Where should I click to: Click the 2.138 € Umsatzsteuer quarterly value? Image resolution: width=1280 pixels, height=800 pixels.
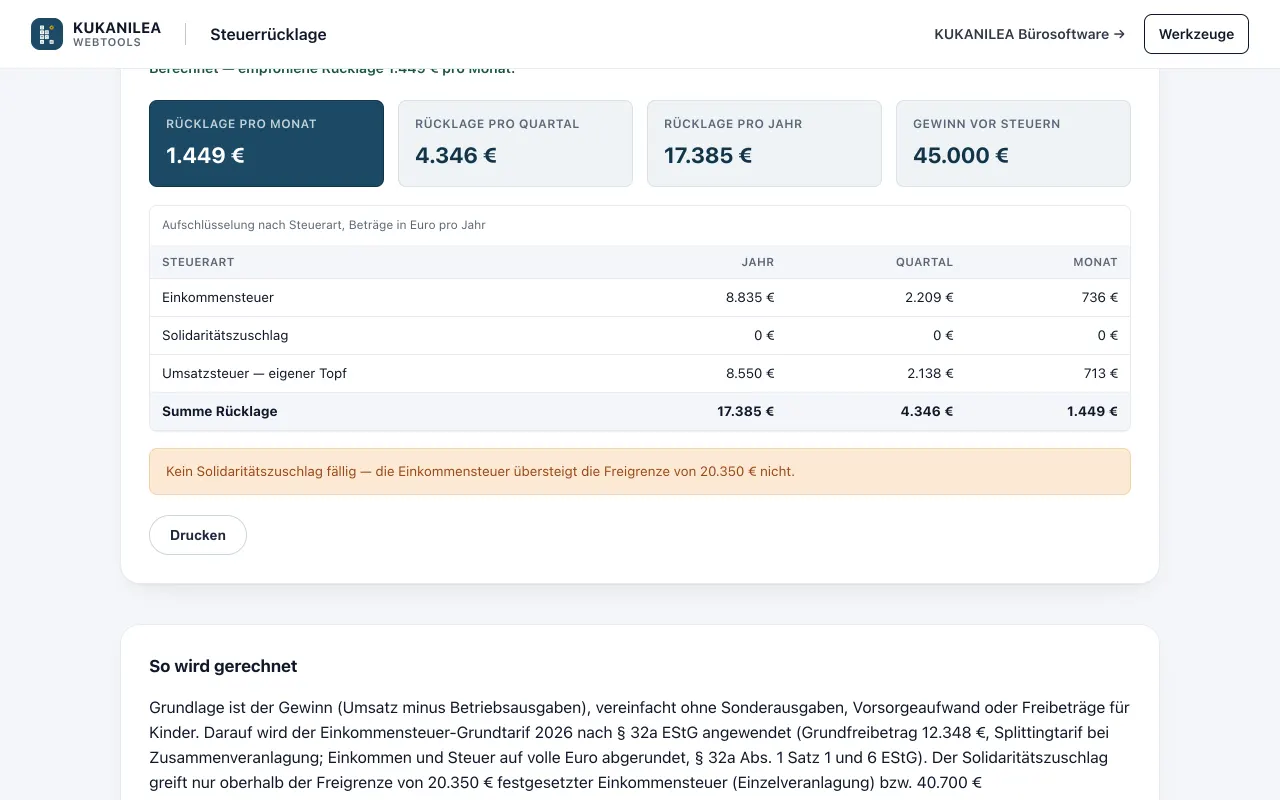[x=929, y=373]
